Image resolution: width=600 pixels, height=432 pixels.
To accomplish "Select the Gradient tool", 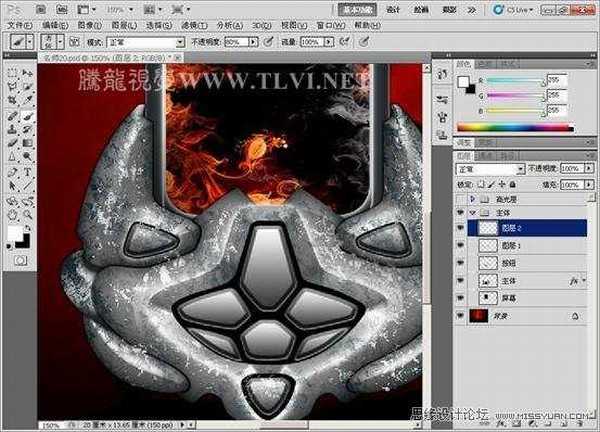I will pos(27,143).
